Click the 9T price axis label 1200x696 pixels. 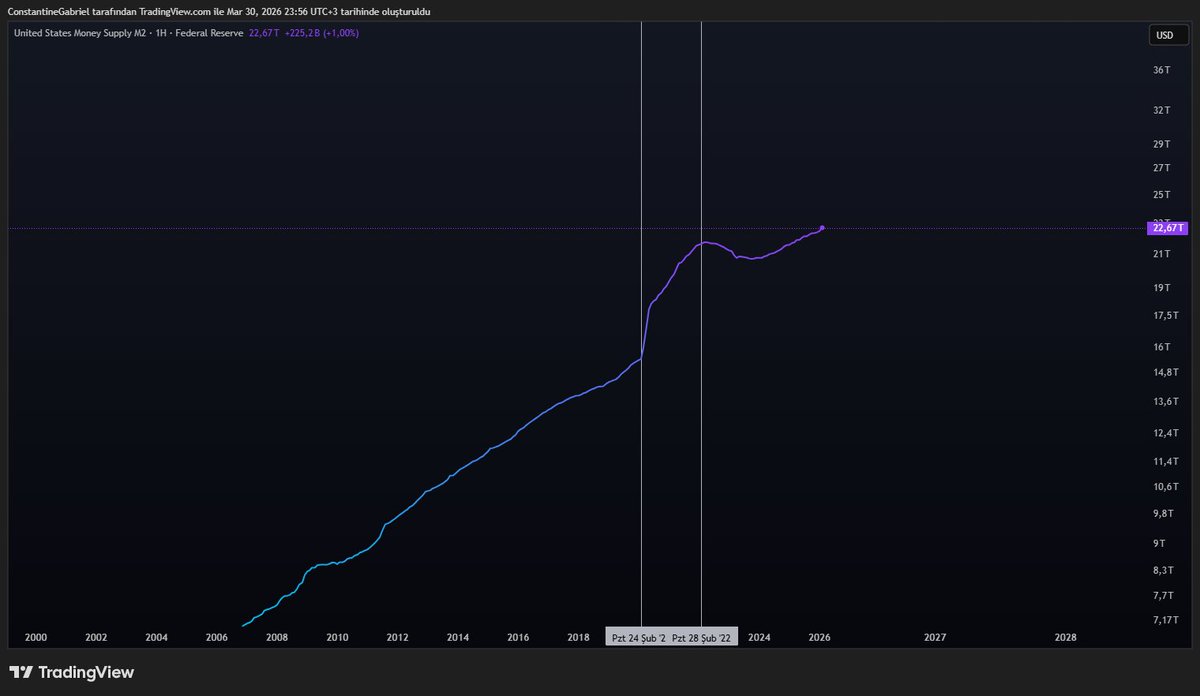1159,543
